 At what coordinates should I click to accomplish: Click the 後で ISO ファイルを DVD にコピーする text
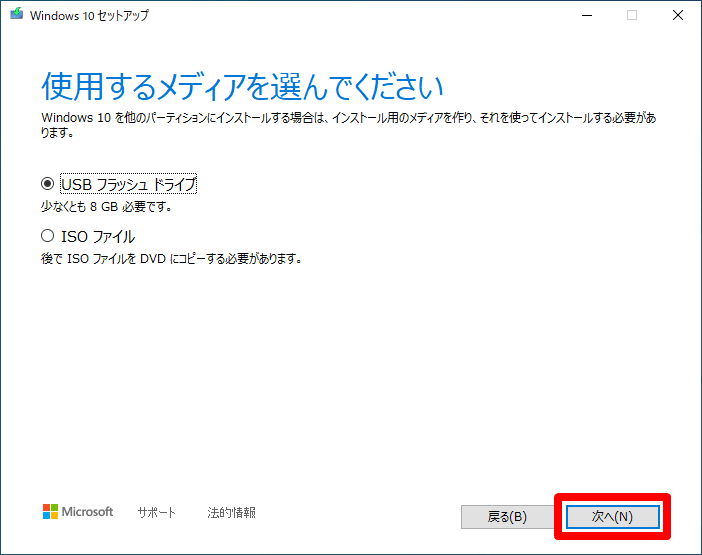(133, 259)
